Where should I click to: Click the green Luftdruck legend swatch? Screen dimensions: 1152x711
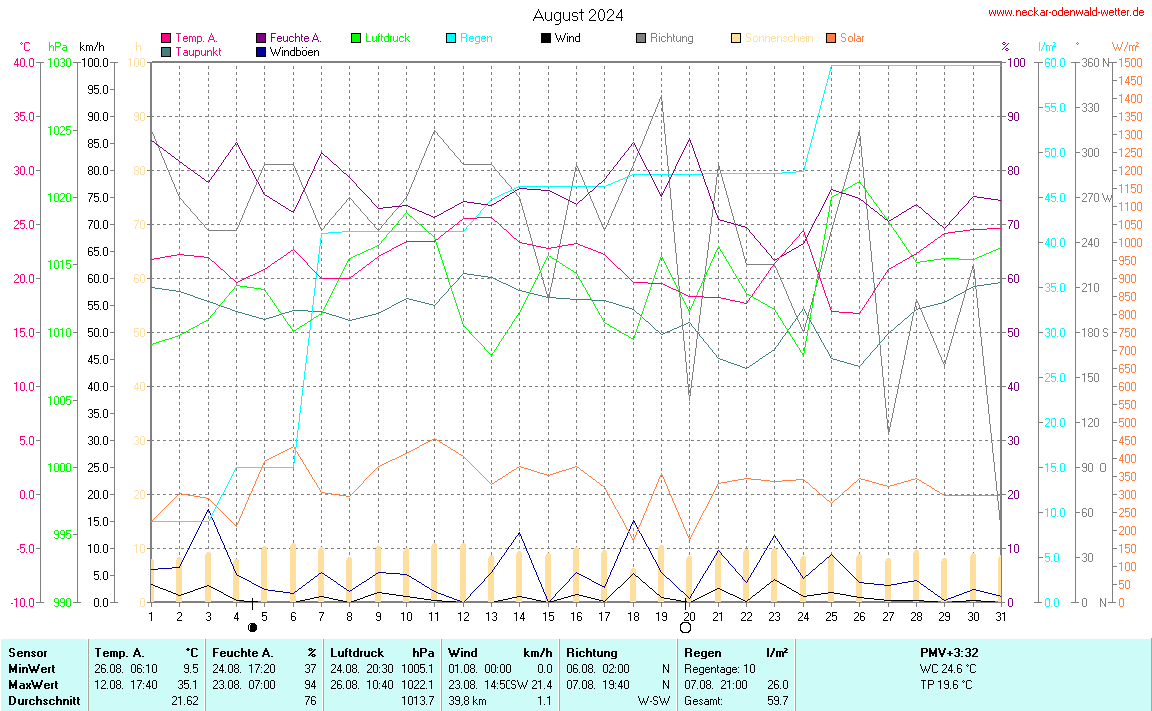click(x=356, y=38)
